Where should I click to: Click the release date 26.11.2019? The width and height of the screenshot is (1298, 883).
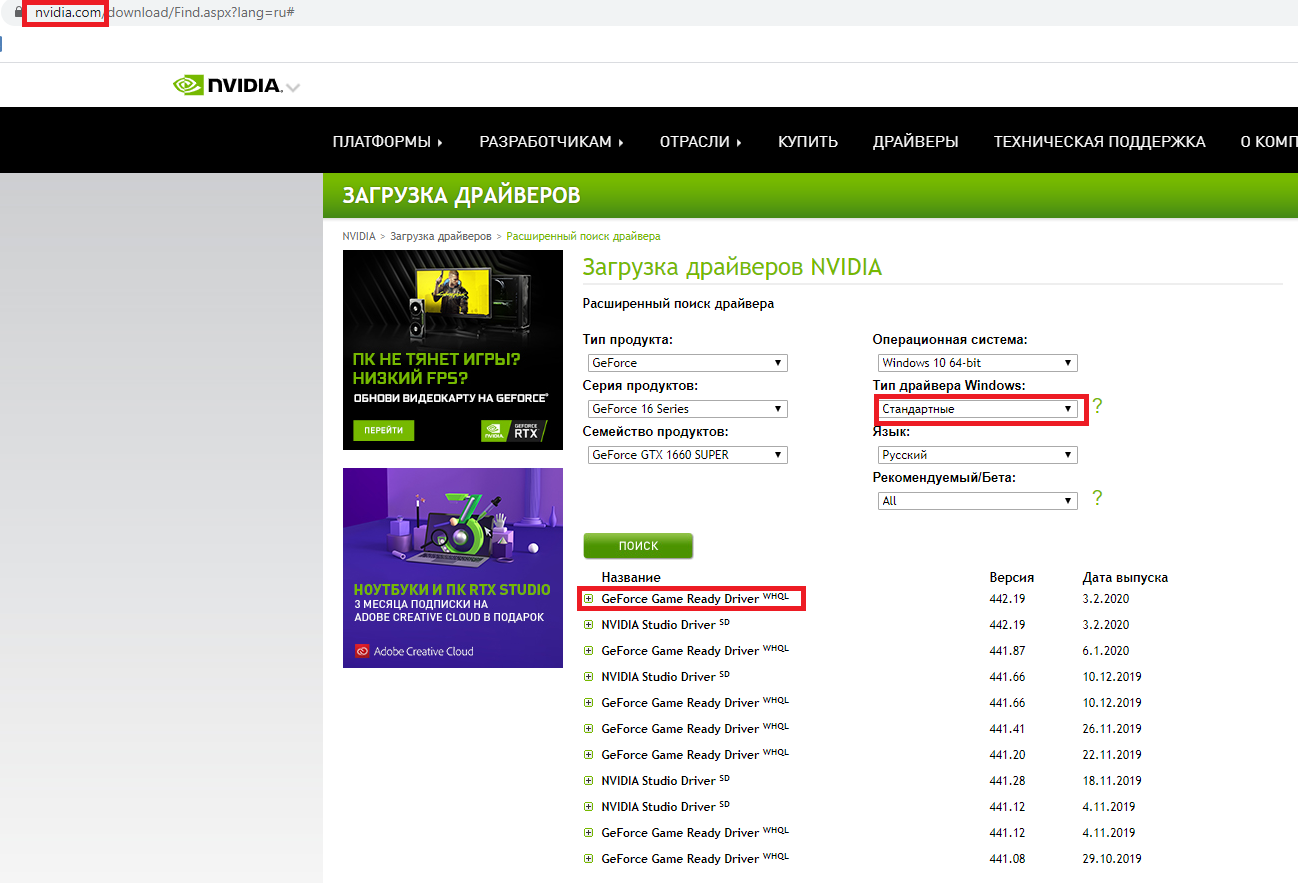coord(1112,729)
